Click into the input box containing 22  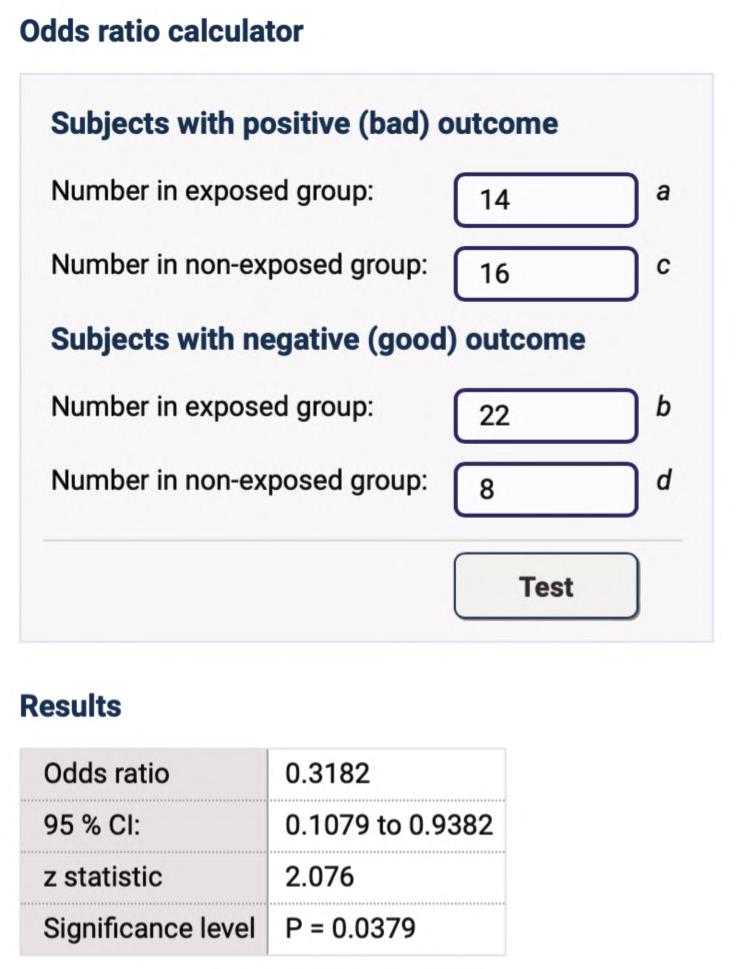tap(545, 415)
